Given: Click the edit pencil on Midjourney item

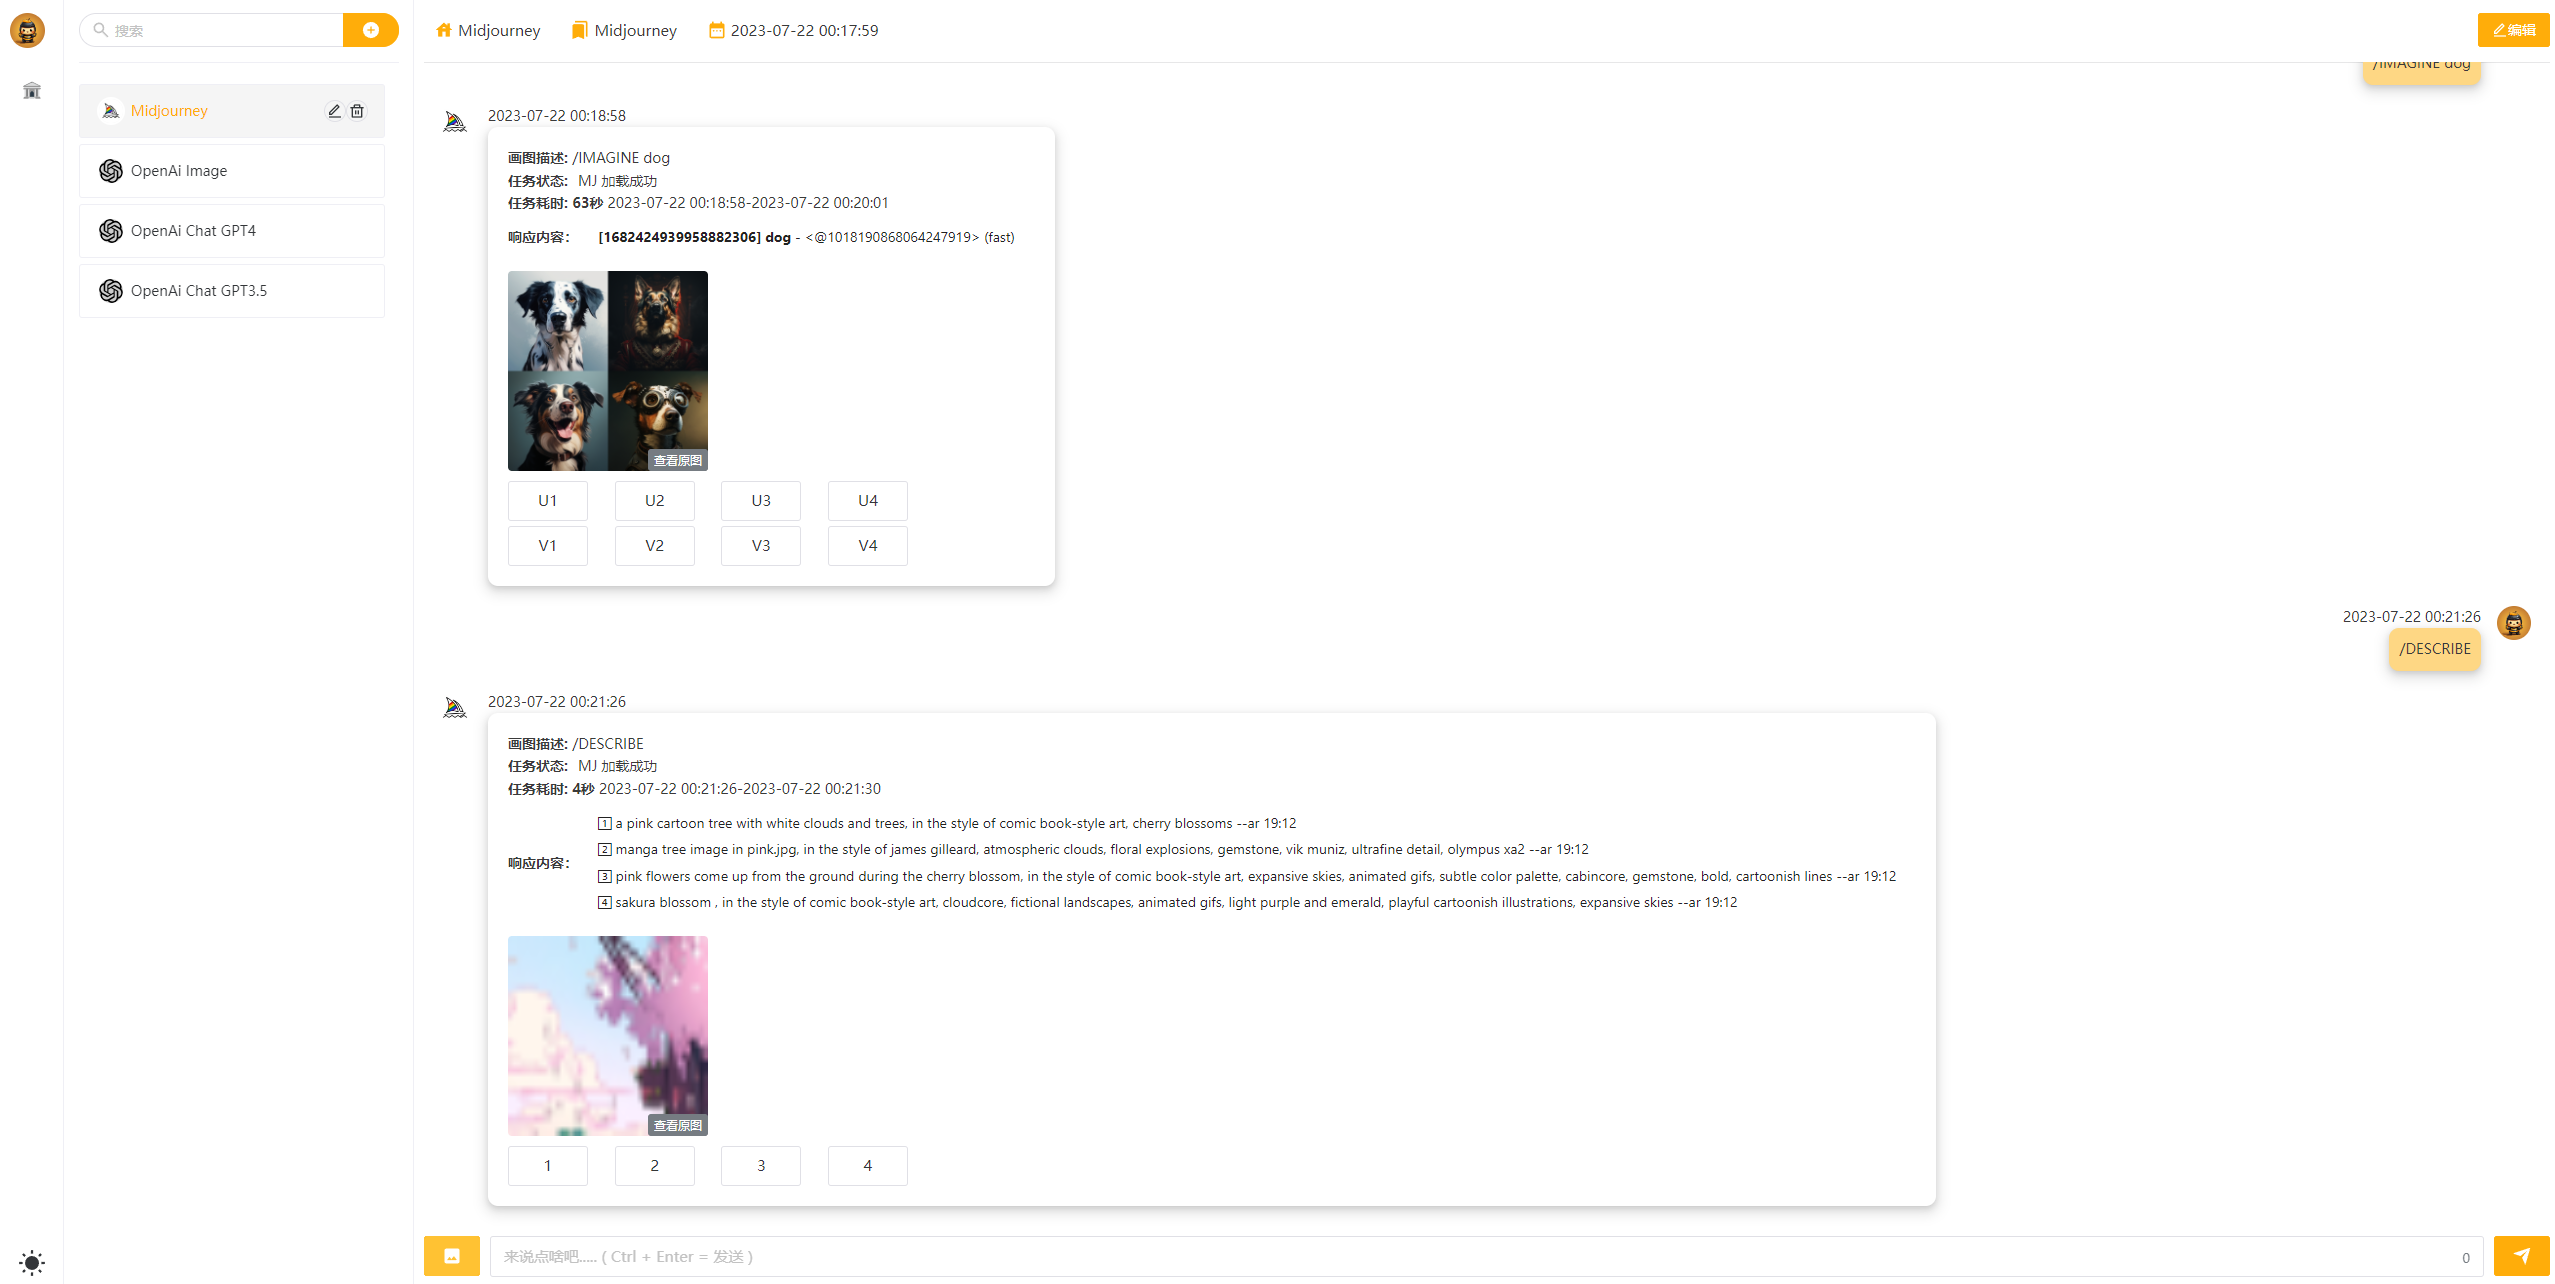Looking at the screenshot, I should (x=335, y=111).
